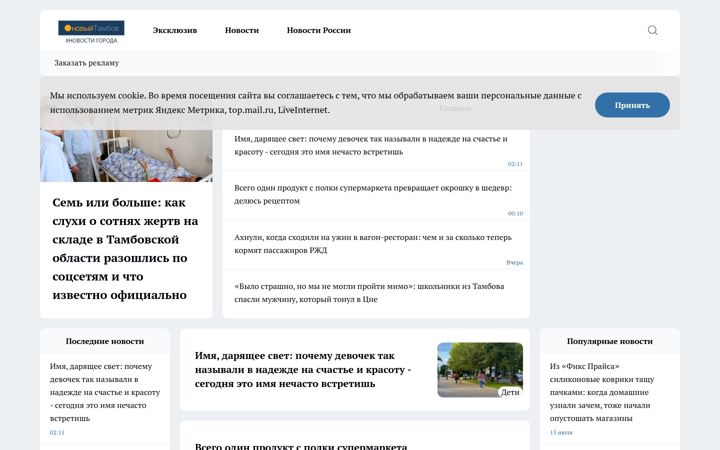Open Имя, дарящее свет in Последние новости
Viewport: 720px width, 450px height.
[x=105, y=392]
